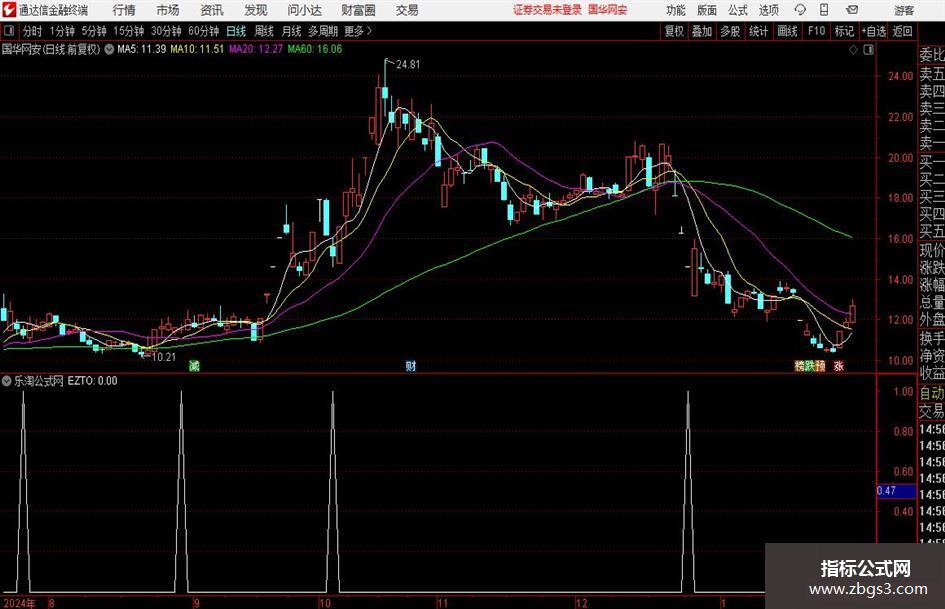The image size is (945, 609).
Task: Click the diamond icon above the chart
Action: [x=853, y=49]
